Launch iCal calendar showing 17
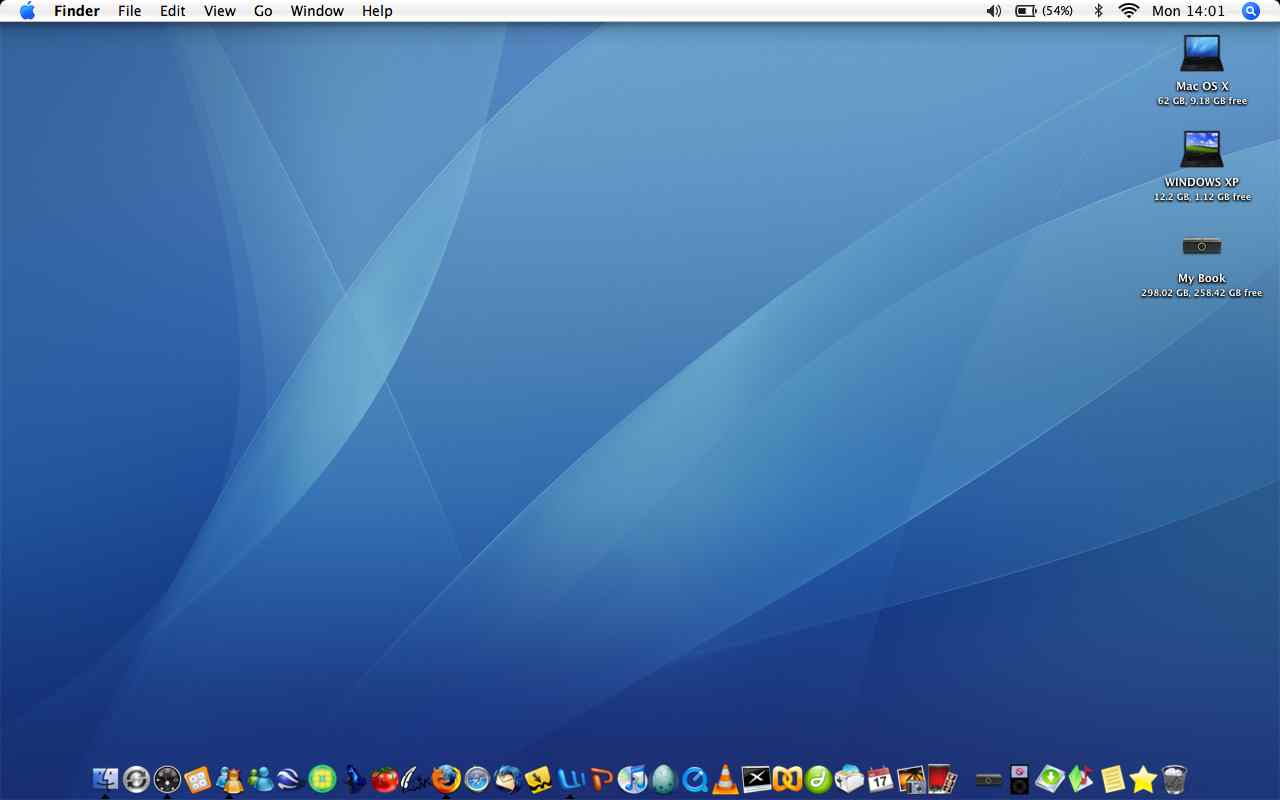The image size is (1280, 800). click(880, 779)
